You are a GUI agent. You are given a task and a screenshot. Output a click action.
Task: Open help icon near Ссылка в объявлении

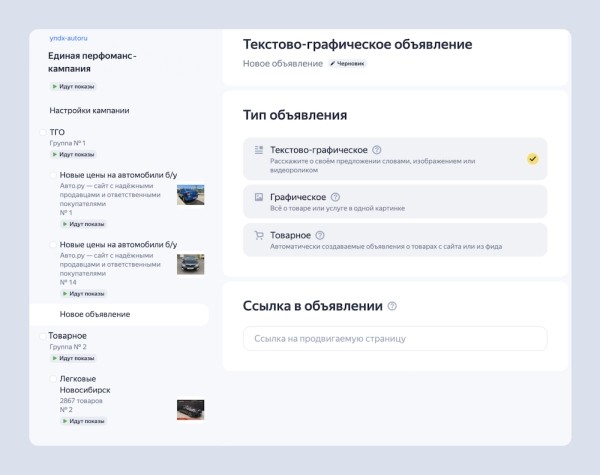click(392, 306)
